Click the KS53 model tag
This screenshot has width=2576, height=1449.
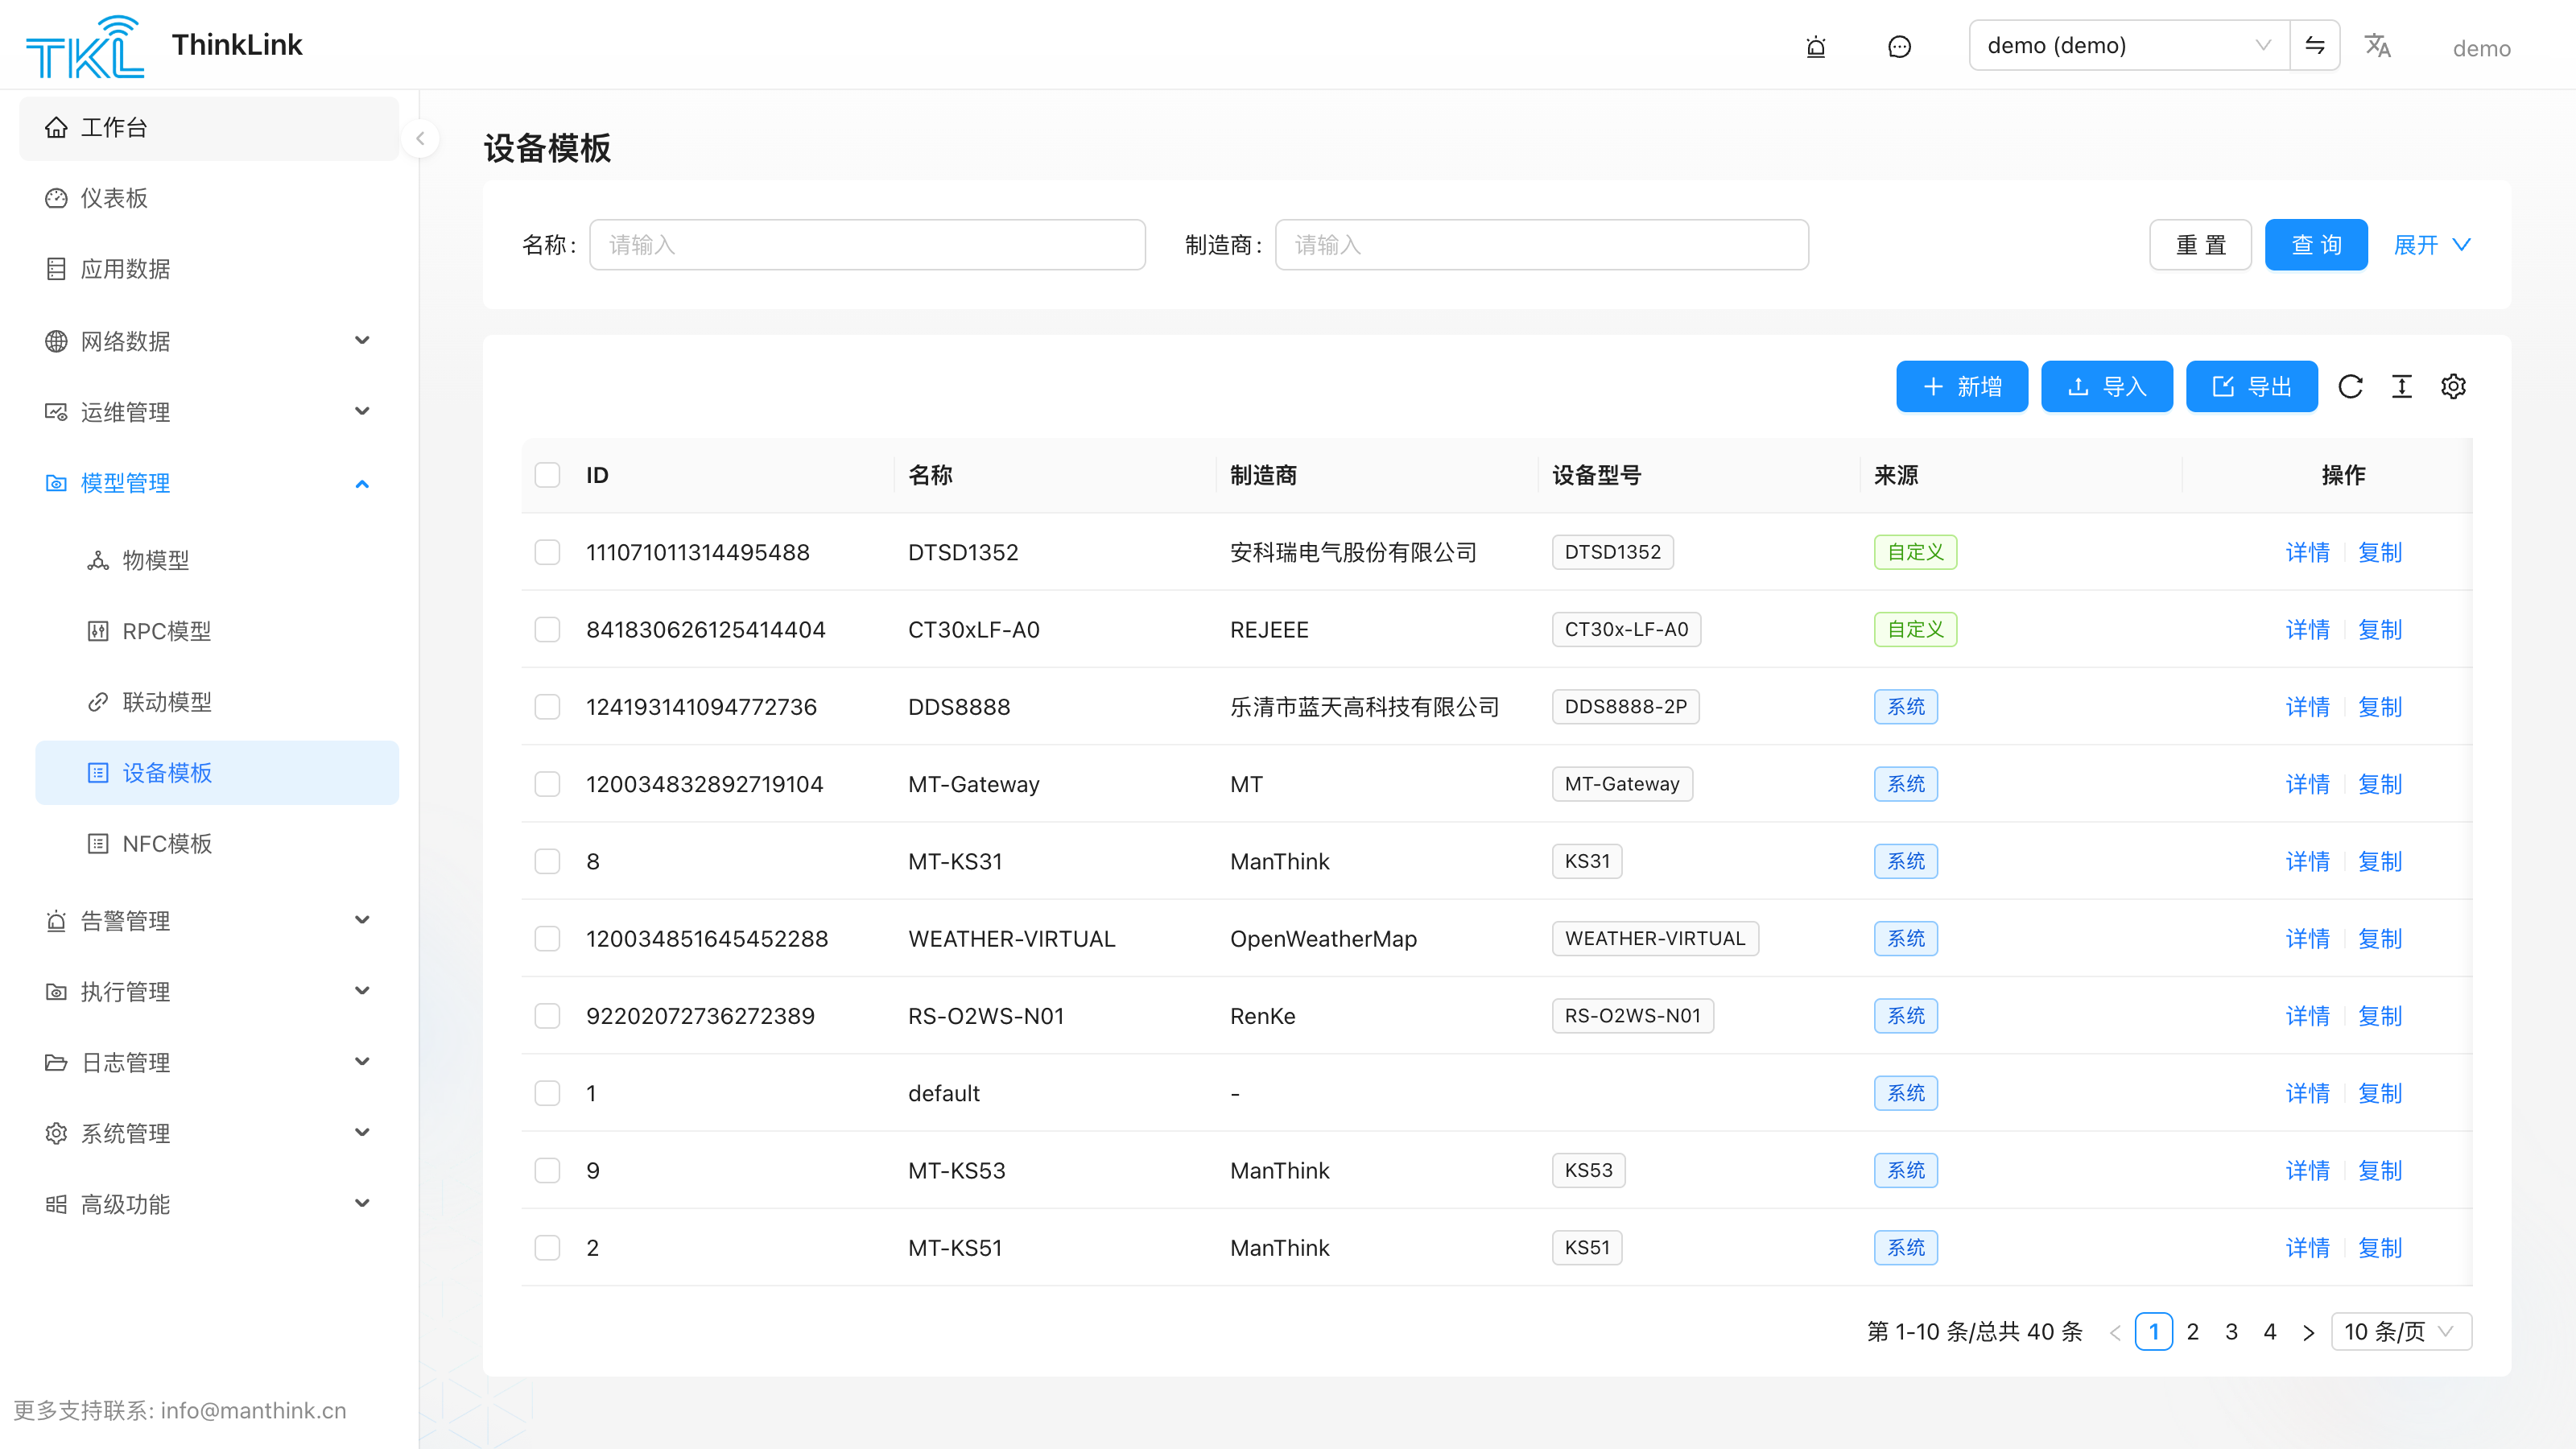[x=1589, y=1170]
